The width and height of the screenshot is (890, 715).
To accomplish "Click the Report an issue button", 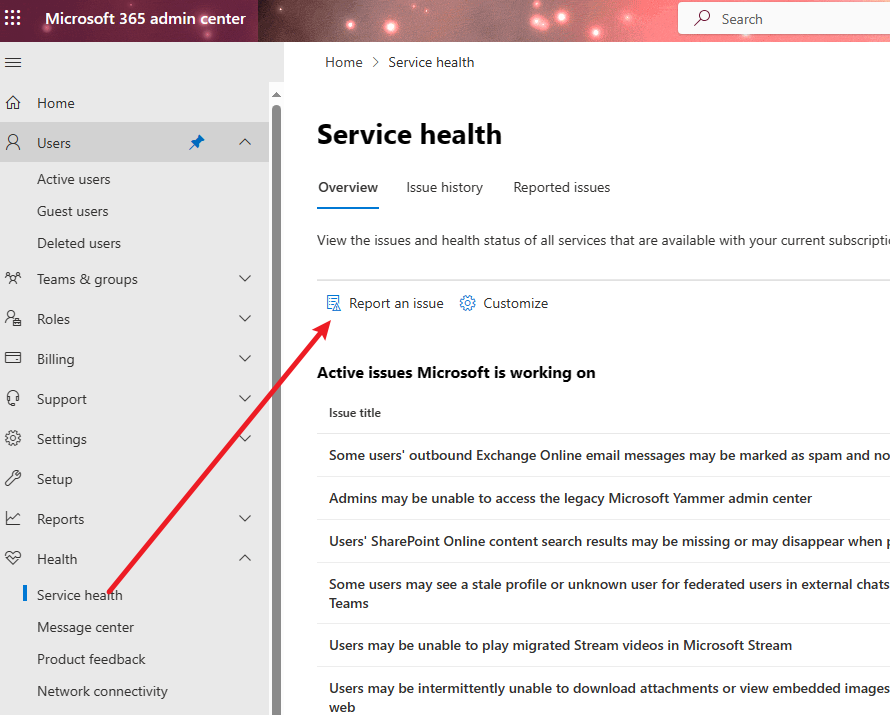I will click(x=385, y=303).
